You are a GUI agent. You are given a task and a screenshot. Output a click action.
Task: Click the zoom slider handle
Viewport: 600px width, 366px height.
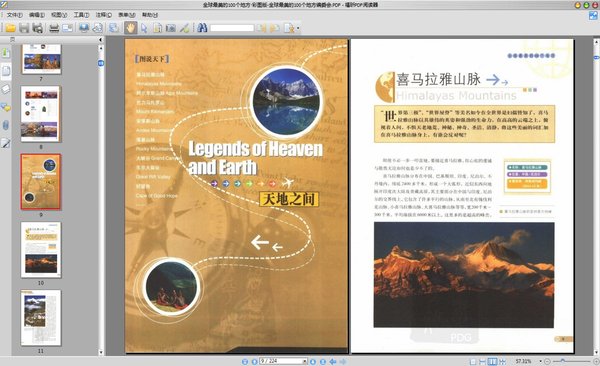(562, 361)
